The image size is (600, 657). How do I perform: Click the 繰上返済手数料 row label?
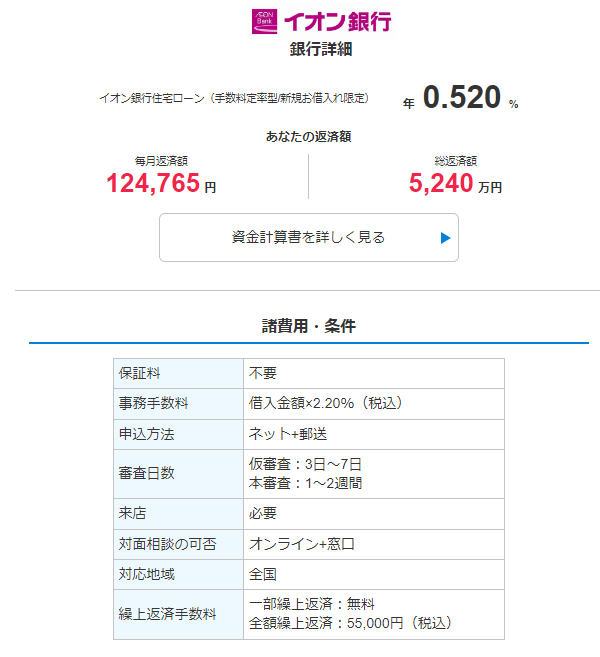(167, 614)
